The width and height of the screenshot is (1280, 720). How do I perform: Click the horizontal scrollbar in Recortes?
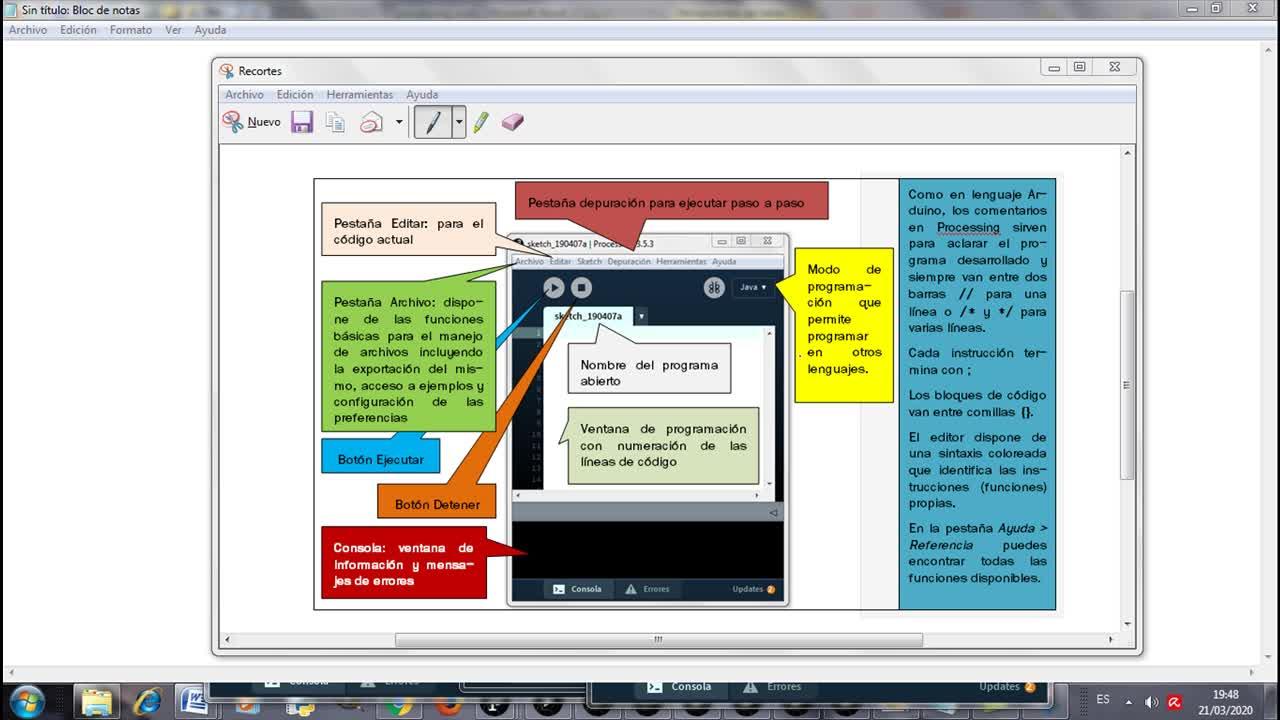pyautogui.click(x=658, y=639)
